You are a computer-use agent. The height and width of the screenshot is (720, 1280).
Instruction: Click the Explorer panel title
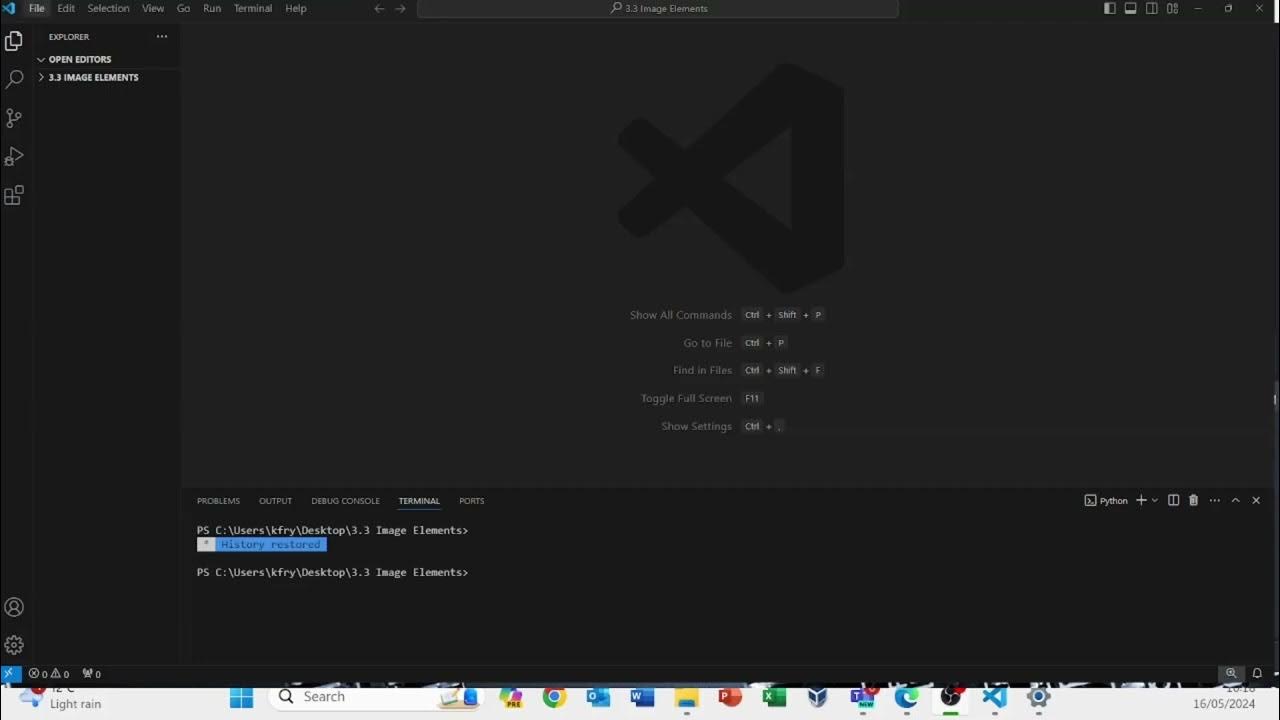coord(69,37)
